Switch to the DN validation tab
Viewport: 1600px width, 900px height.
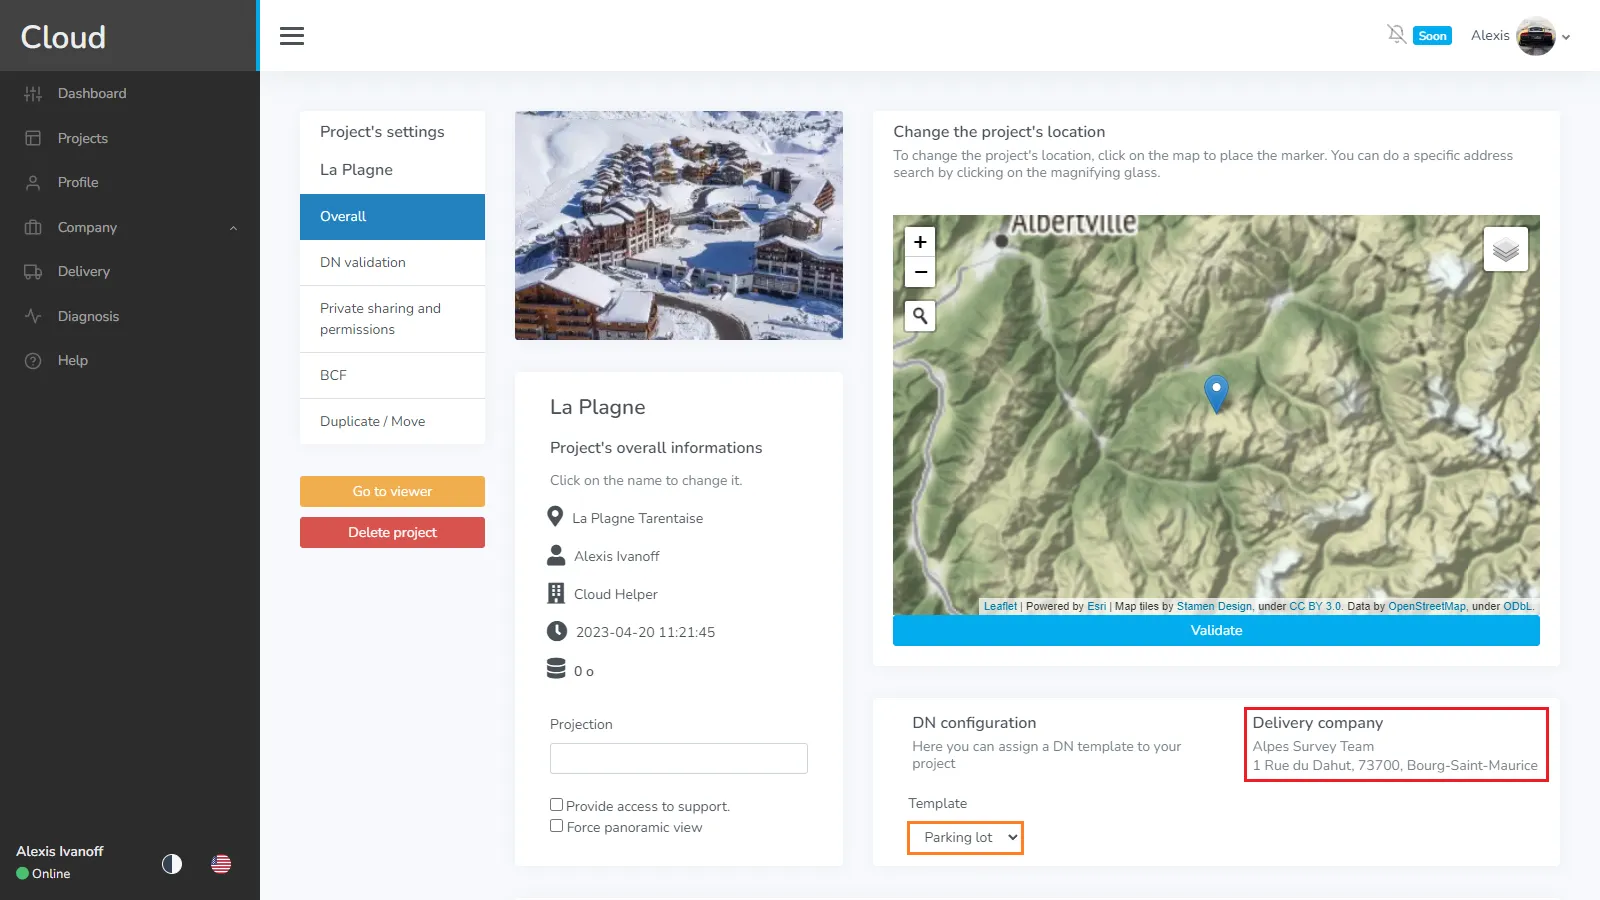click(392, 262)
